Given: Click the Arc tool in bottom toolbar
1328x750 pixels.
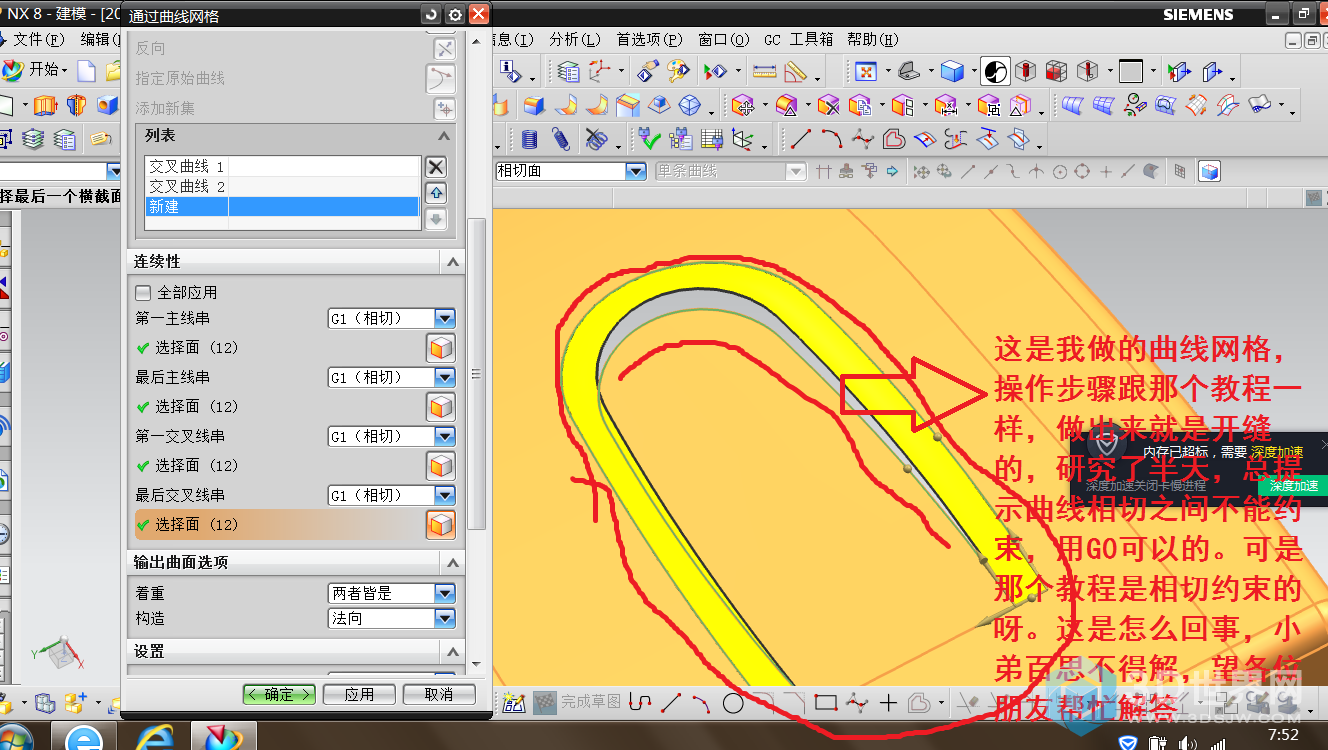Looking at the screenshot, I should click(701, 703).
